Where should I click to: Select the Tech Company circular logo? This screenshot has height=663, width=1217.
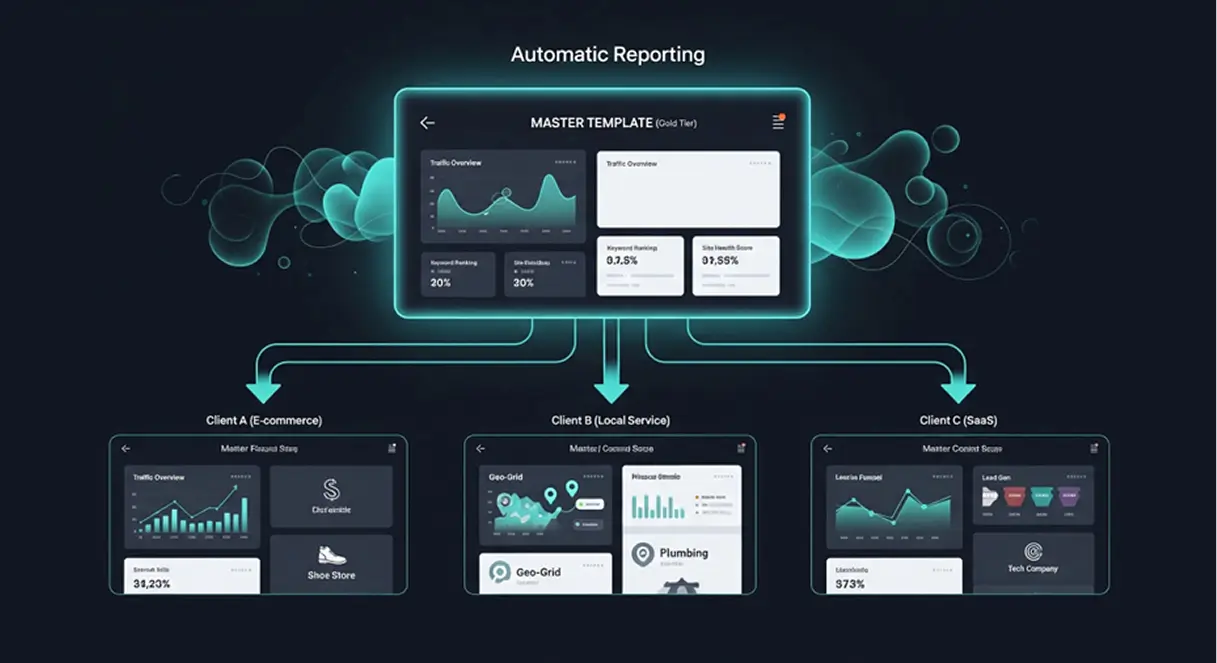click(x=1033, y=551)
